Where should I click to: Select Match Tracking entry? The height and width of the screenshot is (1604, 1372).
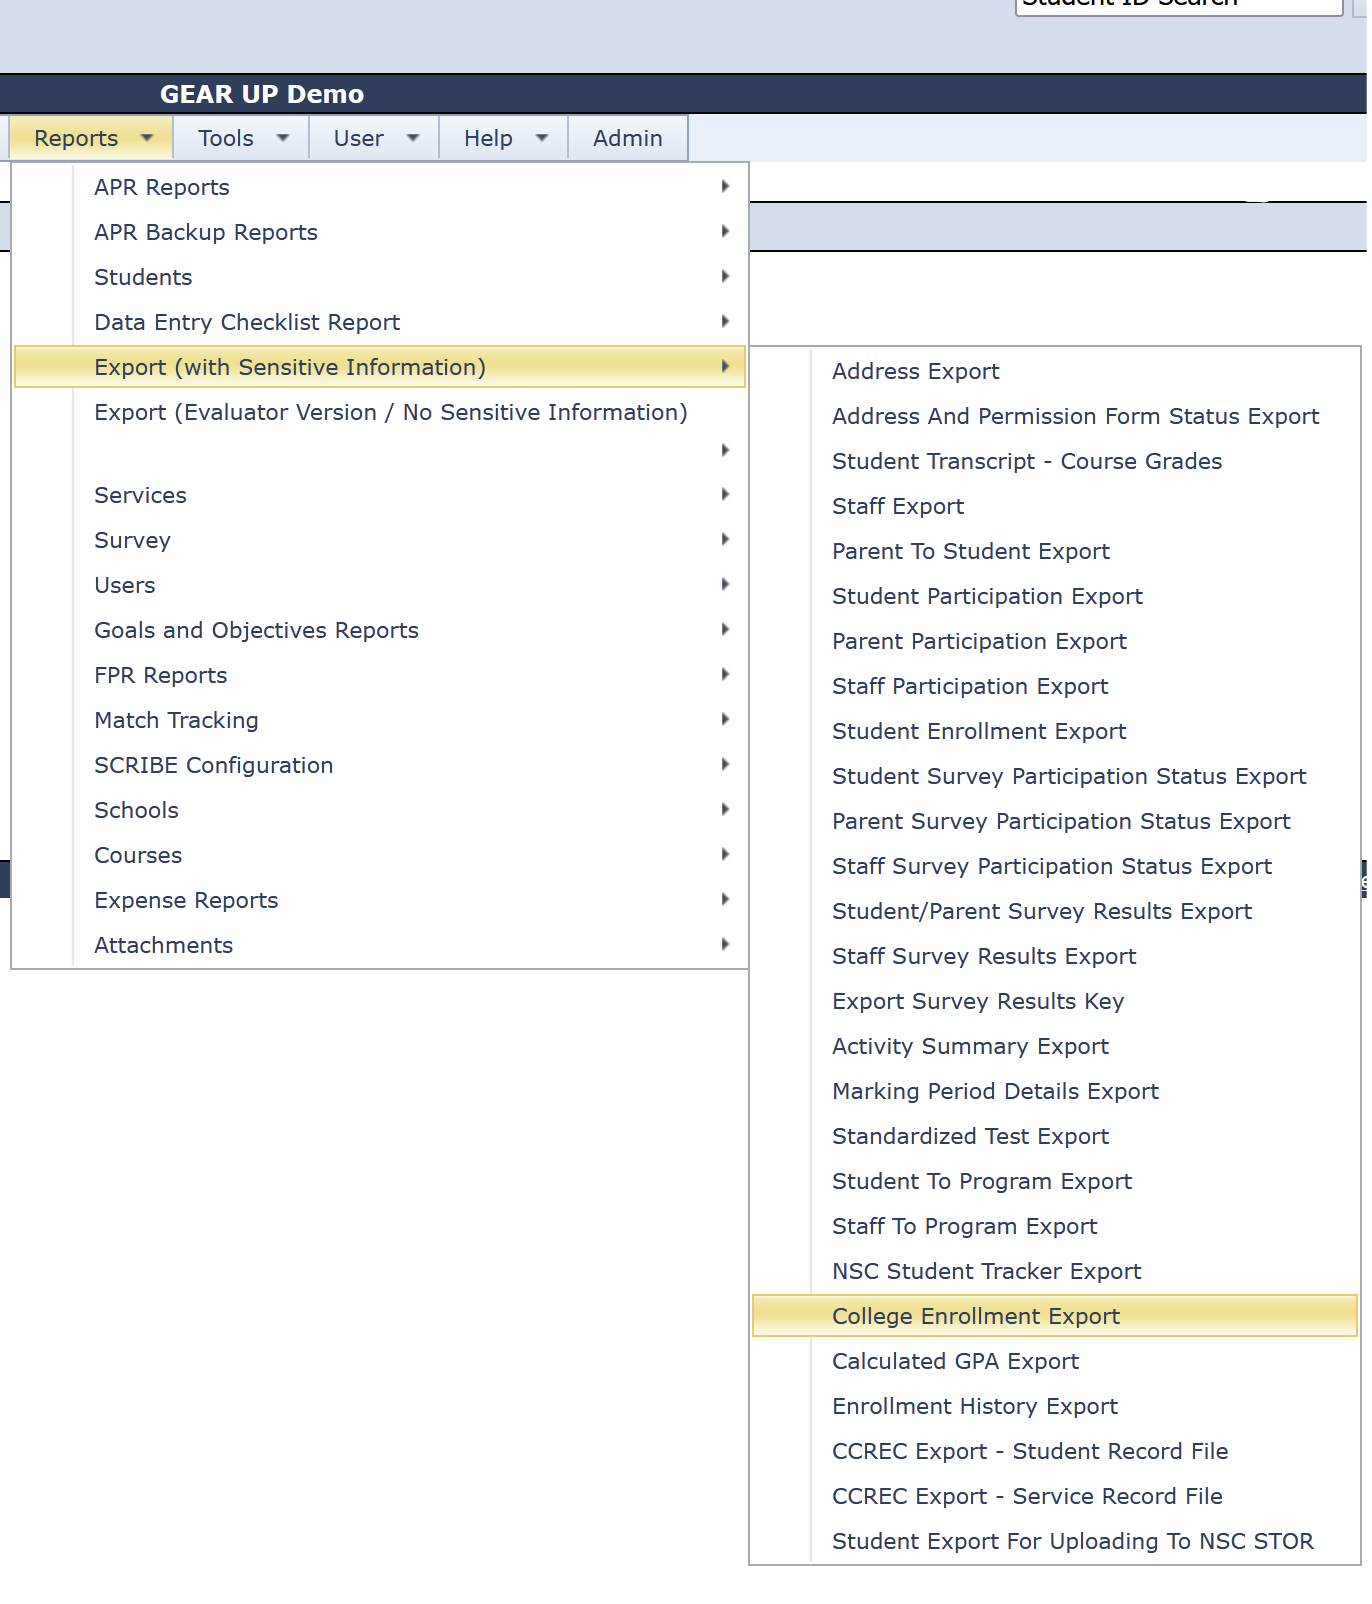coord(379,720)
